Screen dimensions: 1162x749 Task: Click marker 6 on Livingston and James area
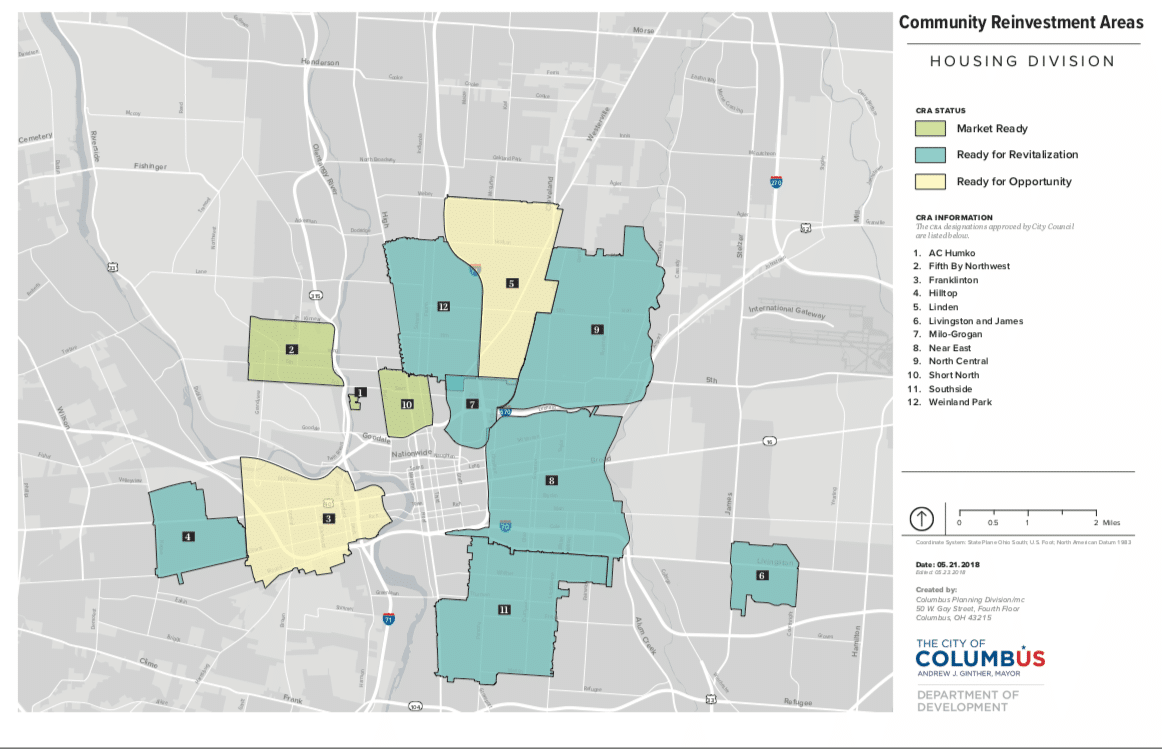click(762, 575)
